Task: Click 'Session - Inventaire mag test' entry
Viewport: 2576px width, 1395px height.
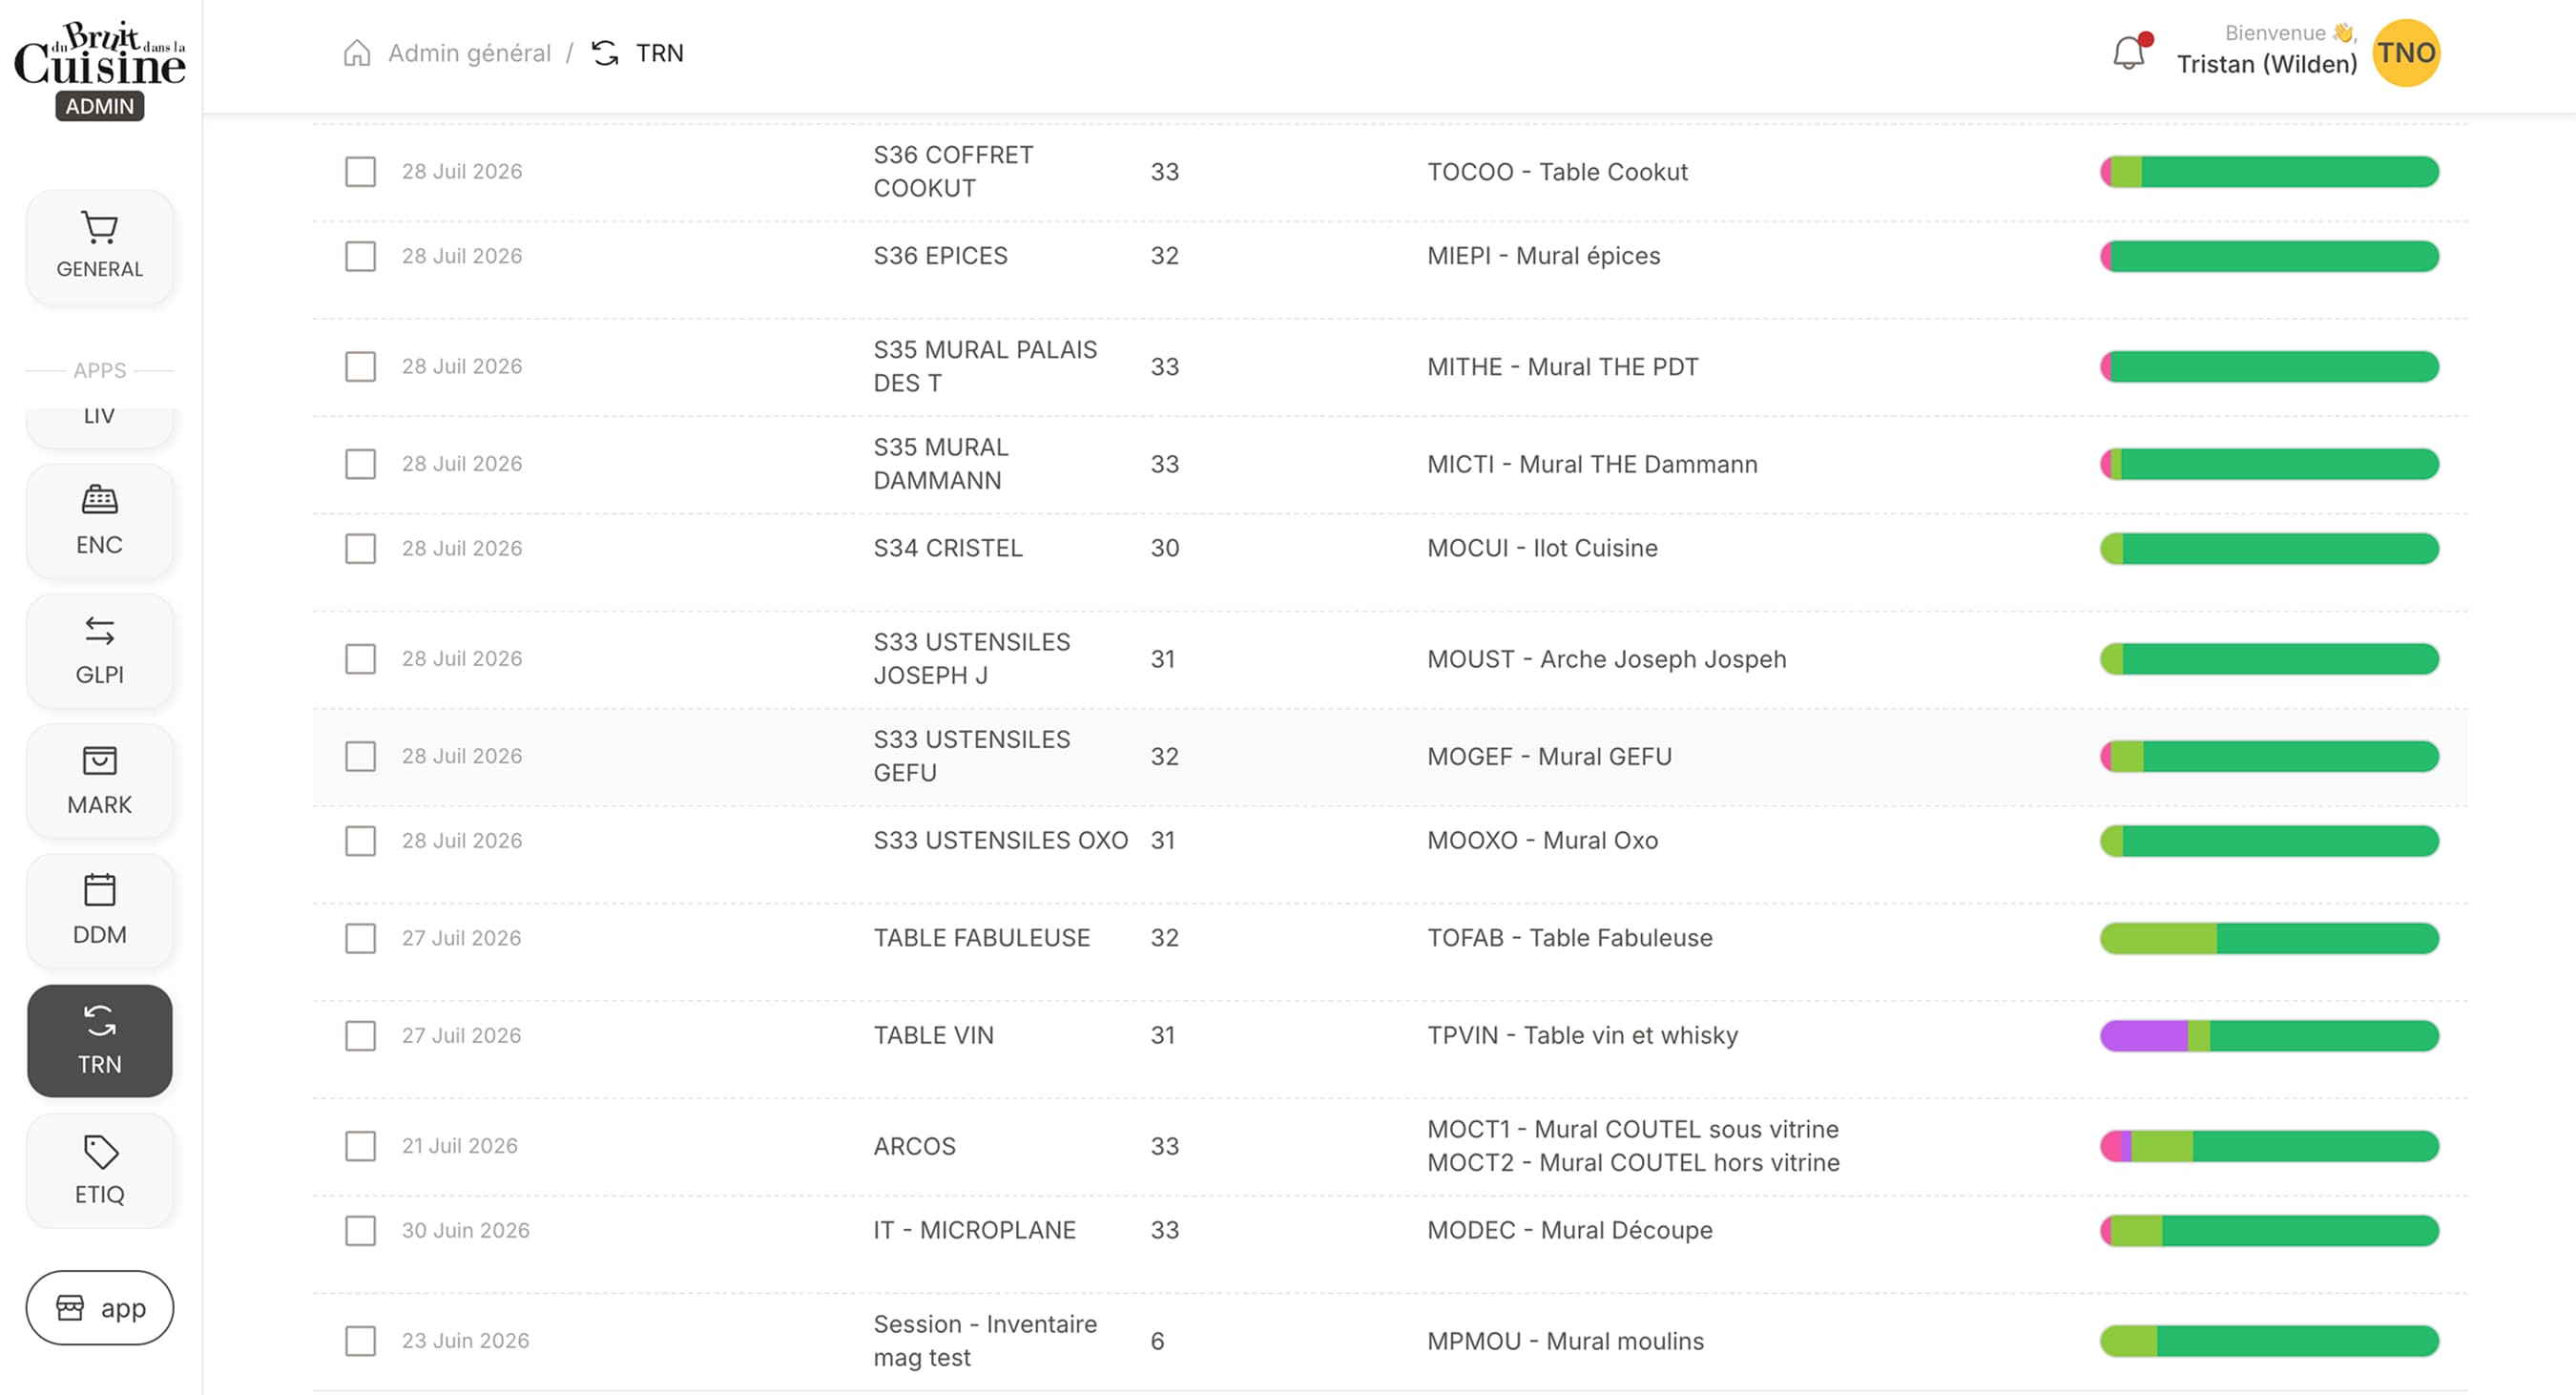Action: tap(985, 1341)
